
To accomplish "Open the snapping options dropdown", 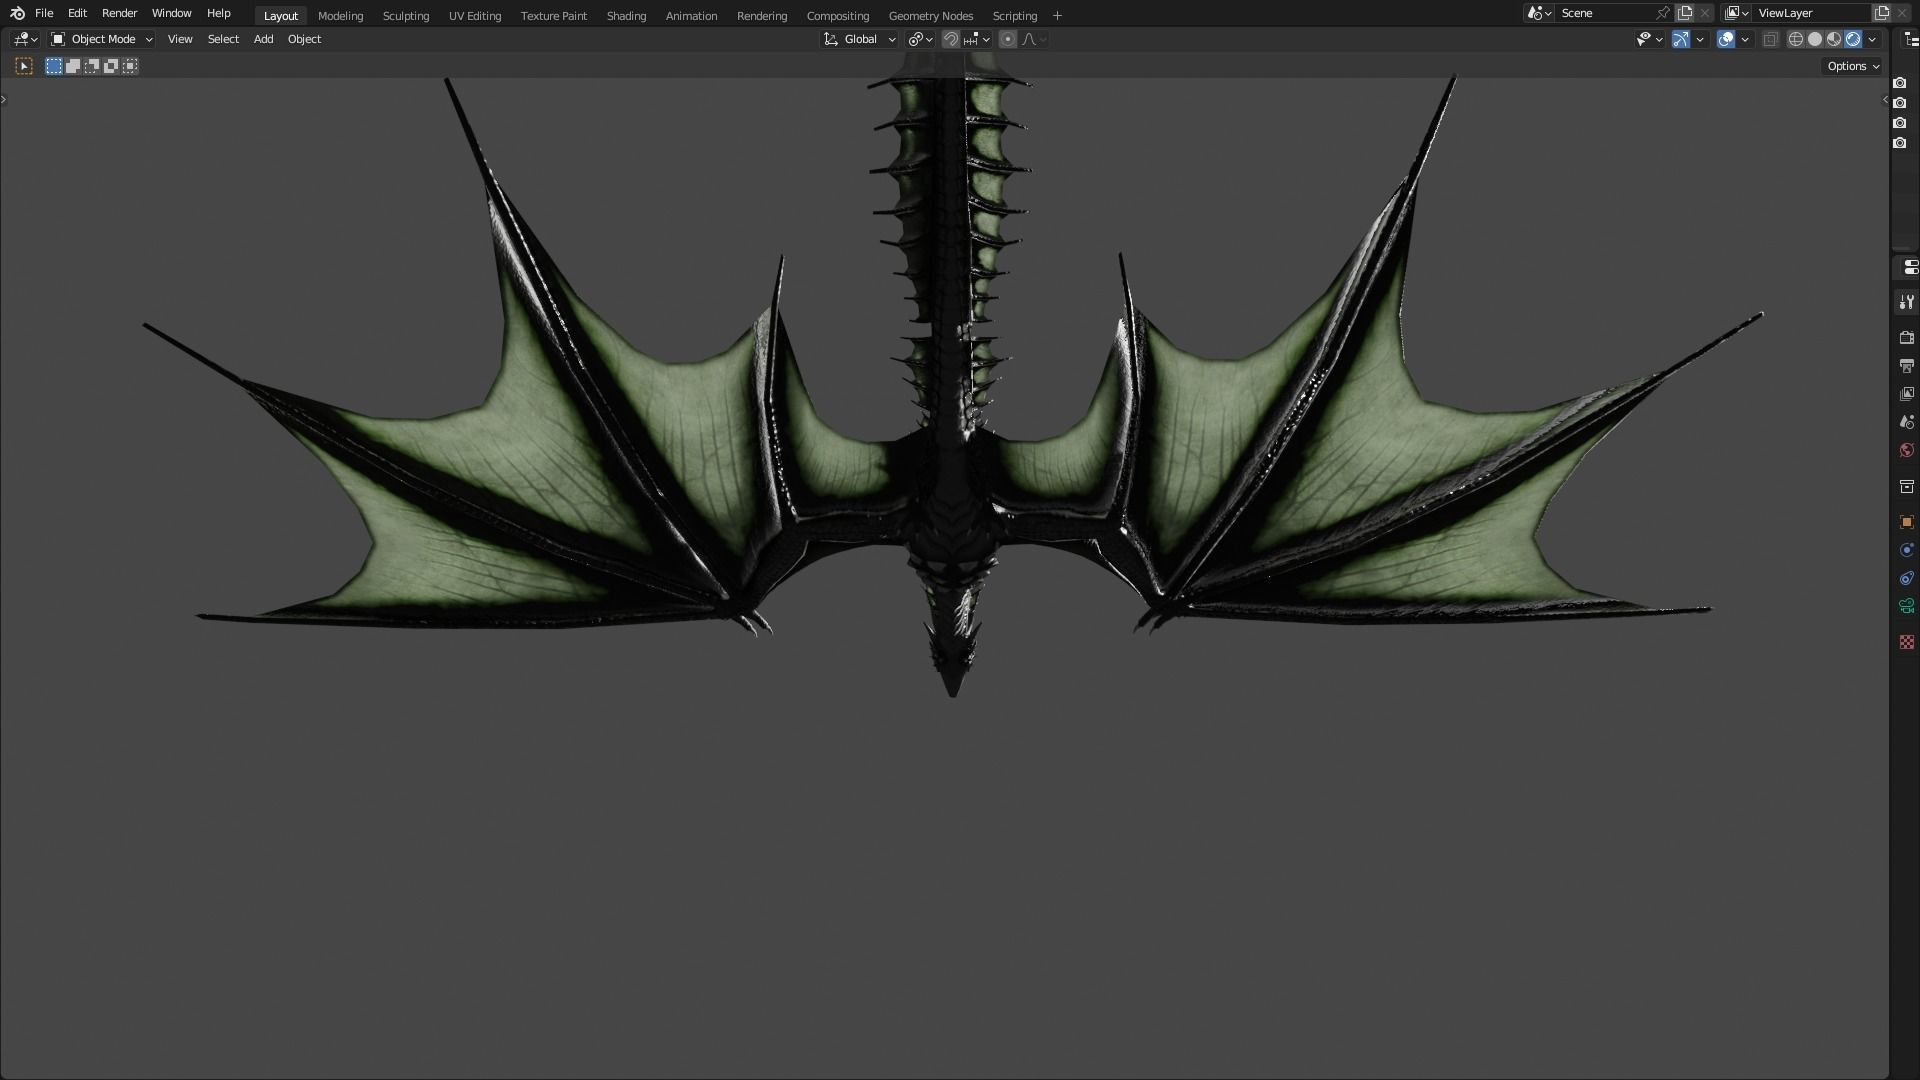I will coord(977,39).
